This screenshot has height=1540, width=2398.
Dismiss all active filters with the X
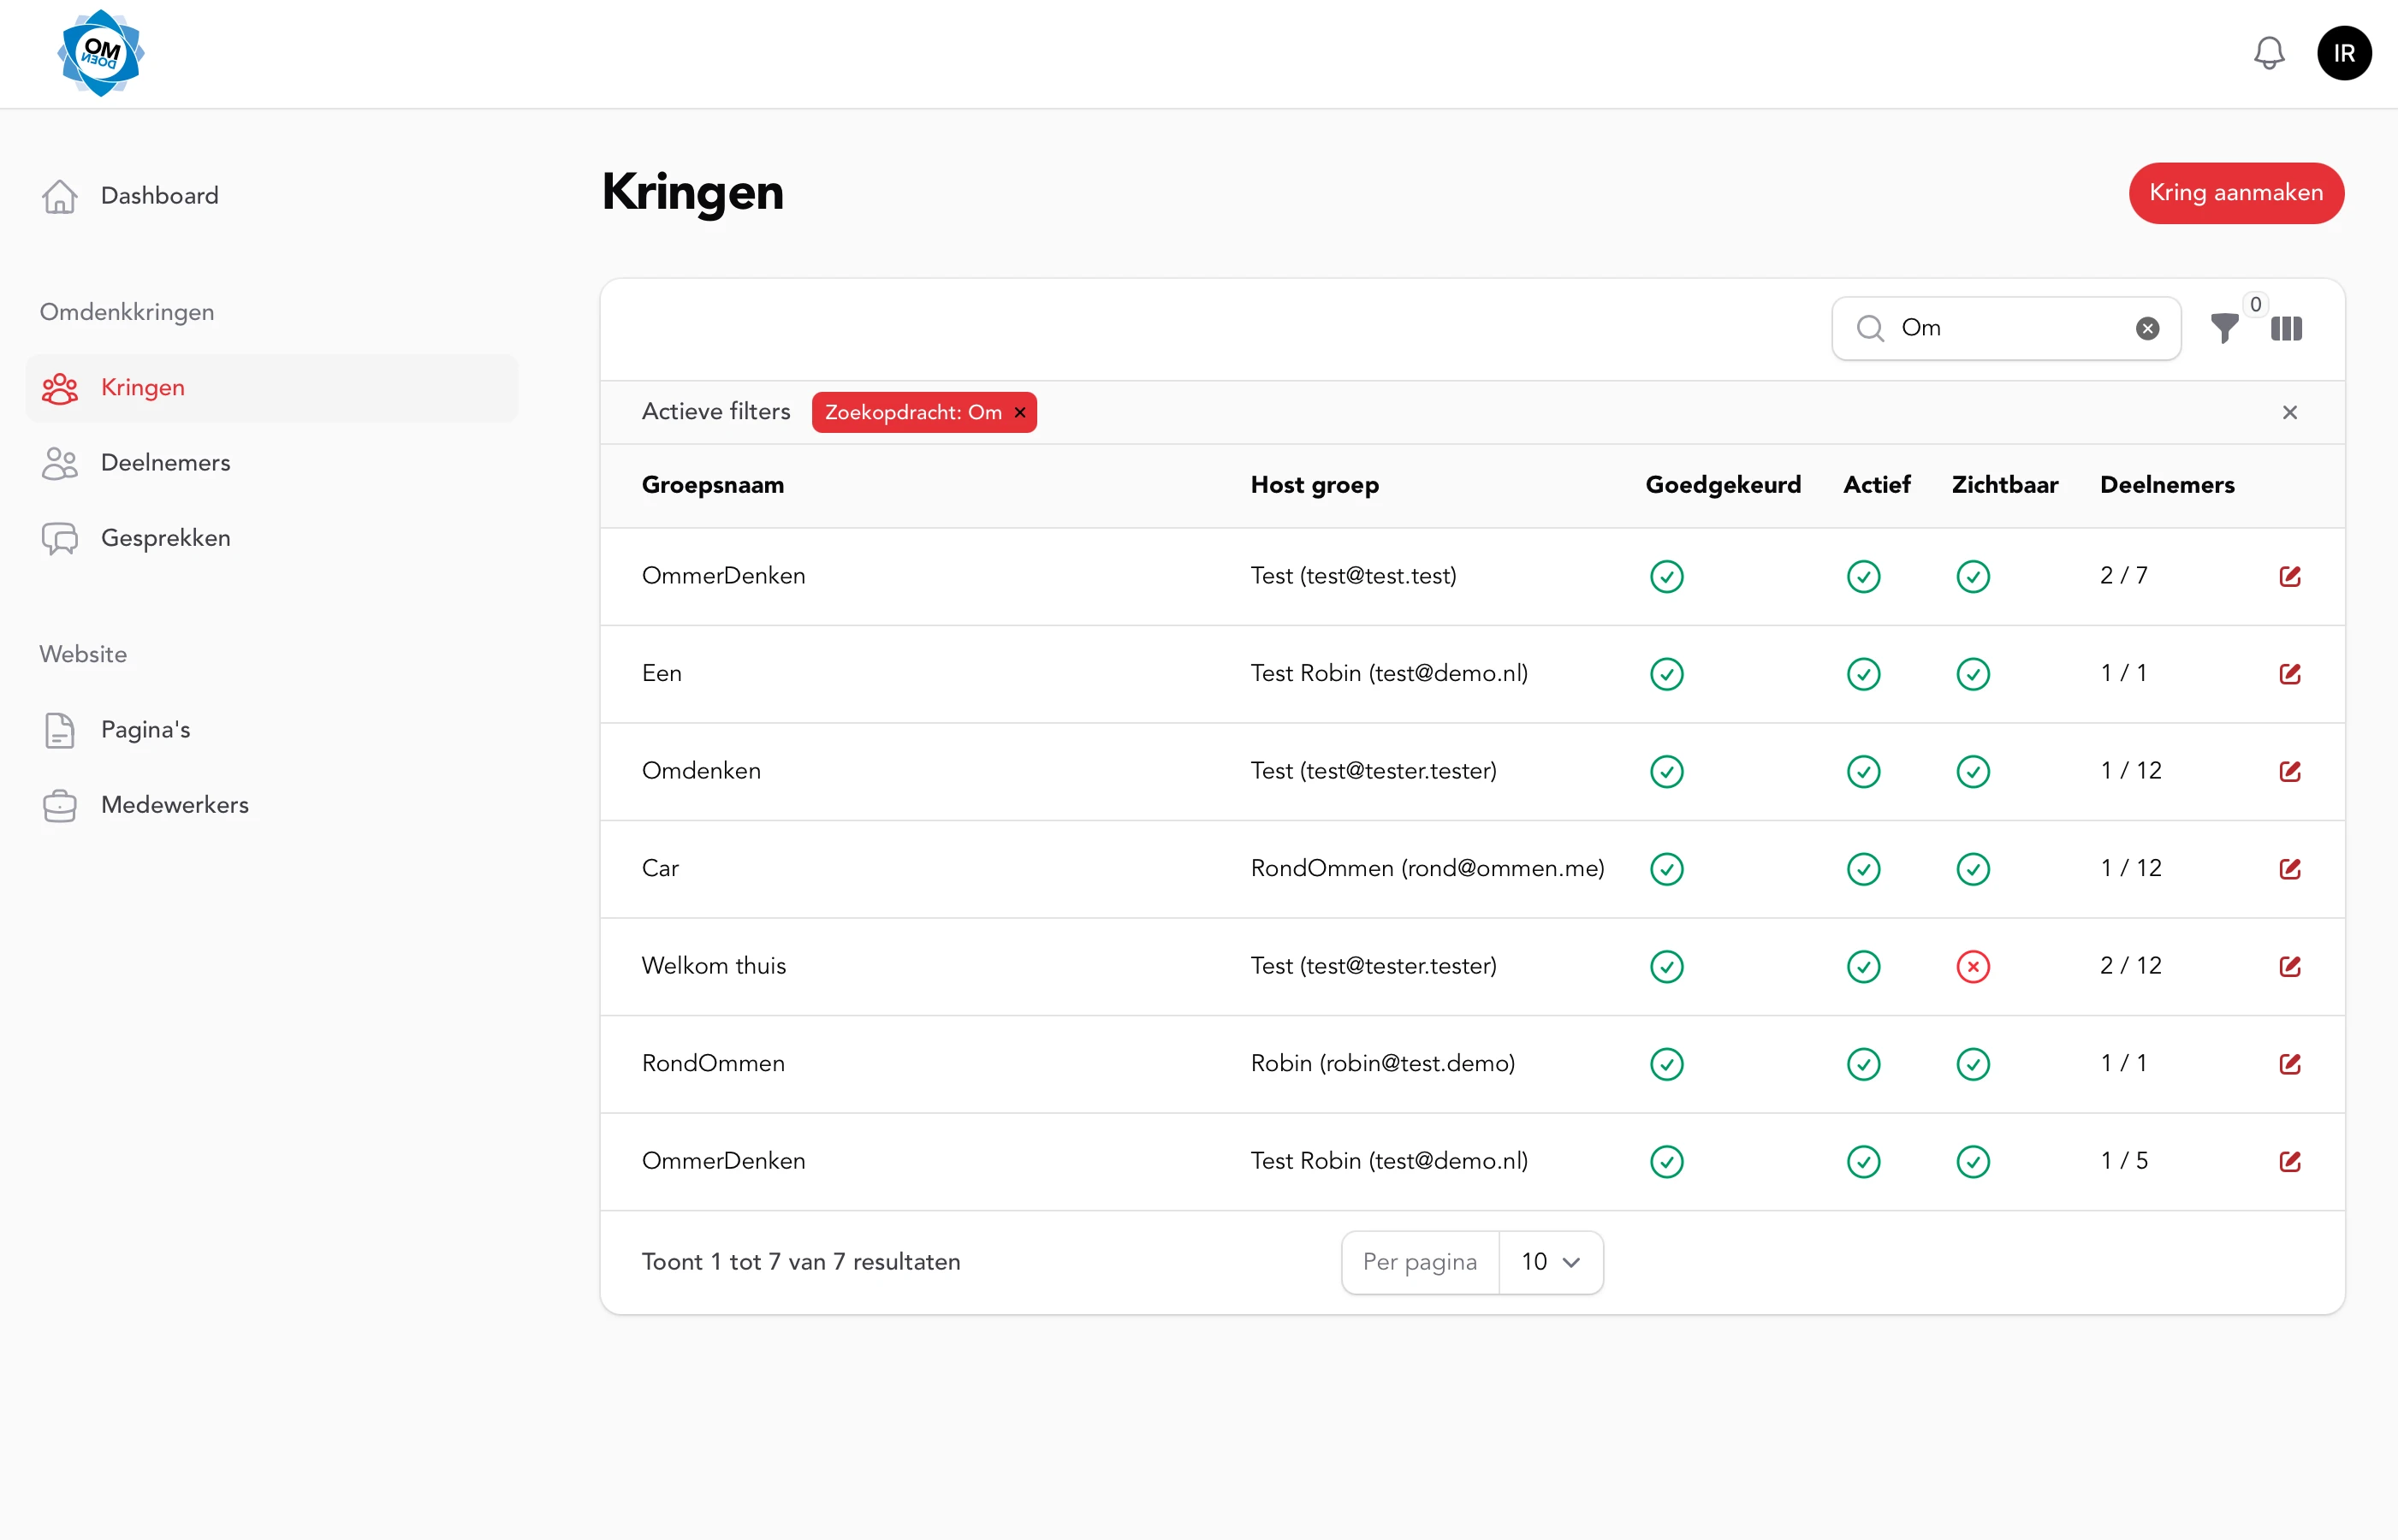click(x=2289, y=412)
